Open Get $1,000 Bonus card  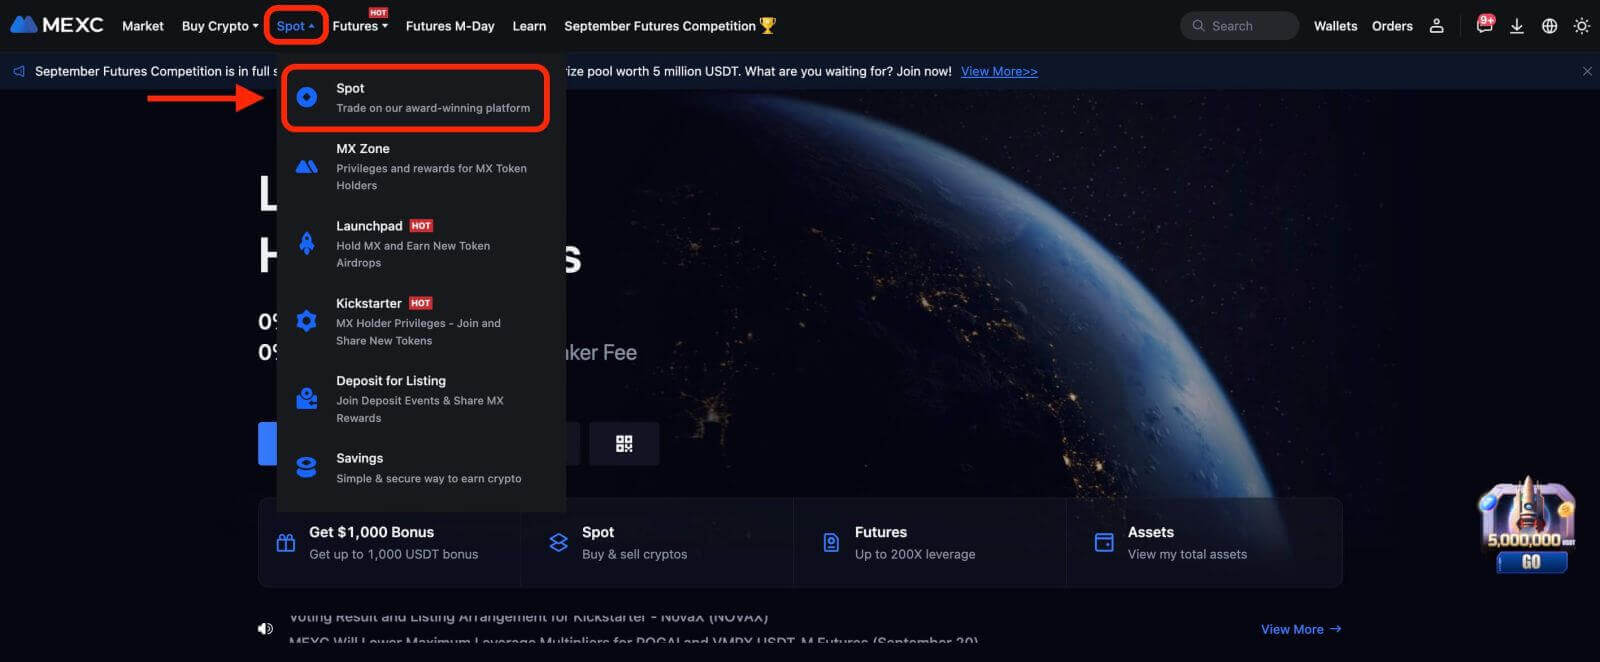point(389,543)
